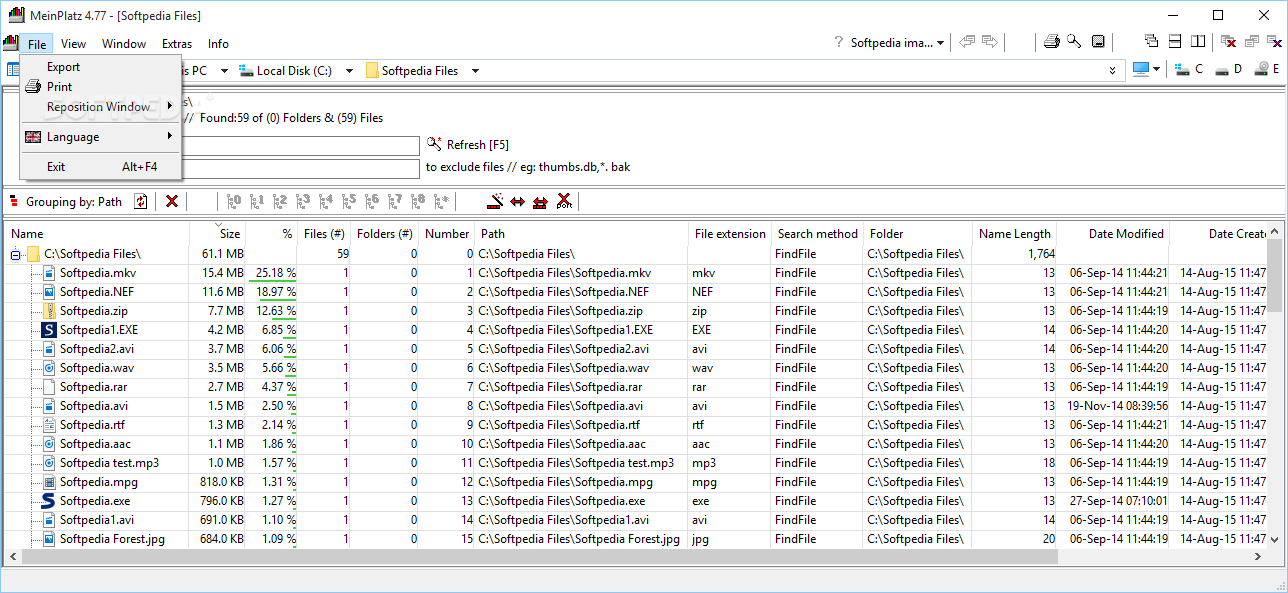This screenshot has width=1288, height=593.
Task: Click the Print toolbar icon
Action: pyautogui.click(x=1051, y=42)
